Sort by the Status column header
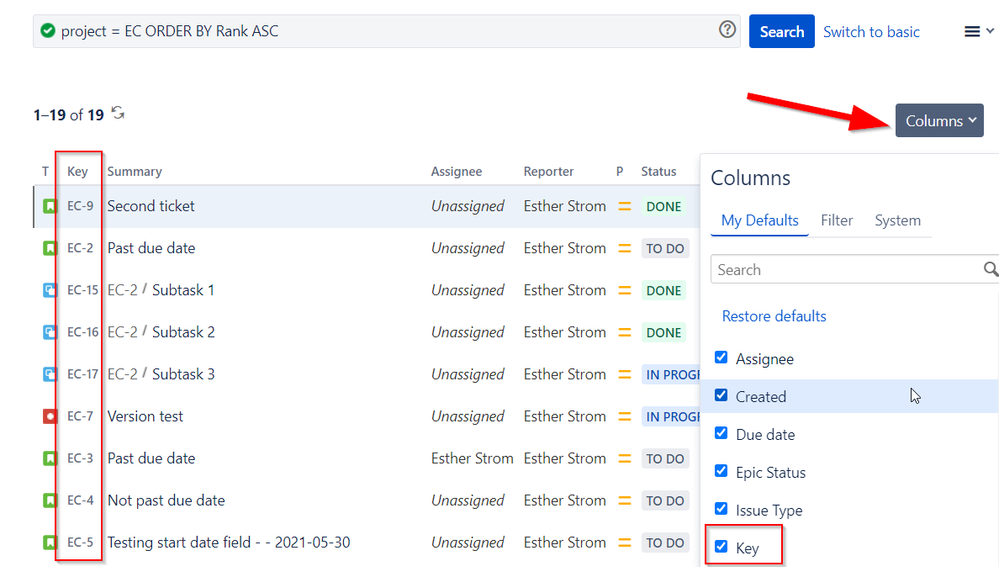The height and width of the screenshot is (567, 999). click(659, 171)
